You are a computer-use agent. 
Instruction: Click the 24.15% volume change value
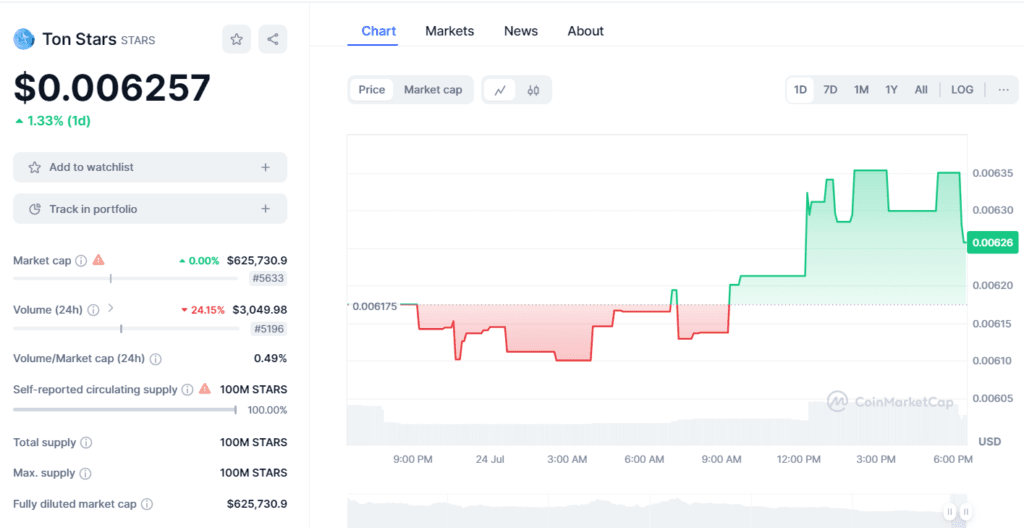(x=202, y=310)
